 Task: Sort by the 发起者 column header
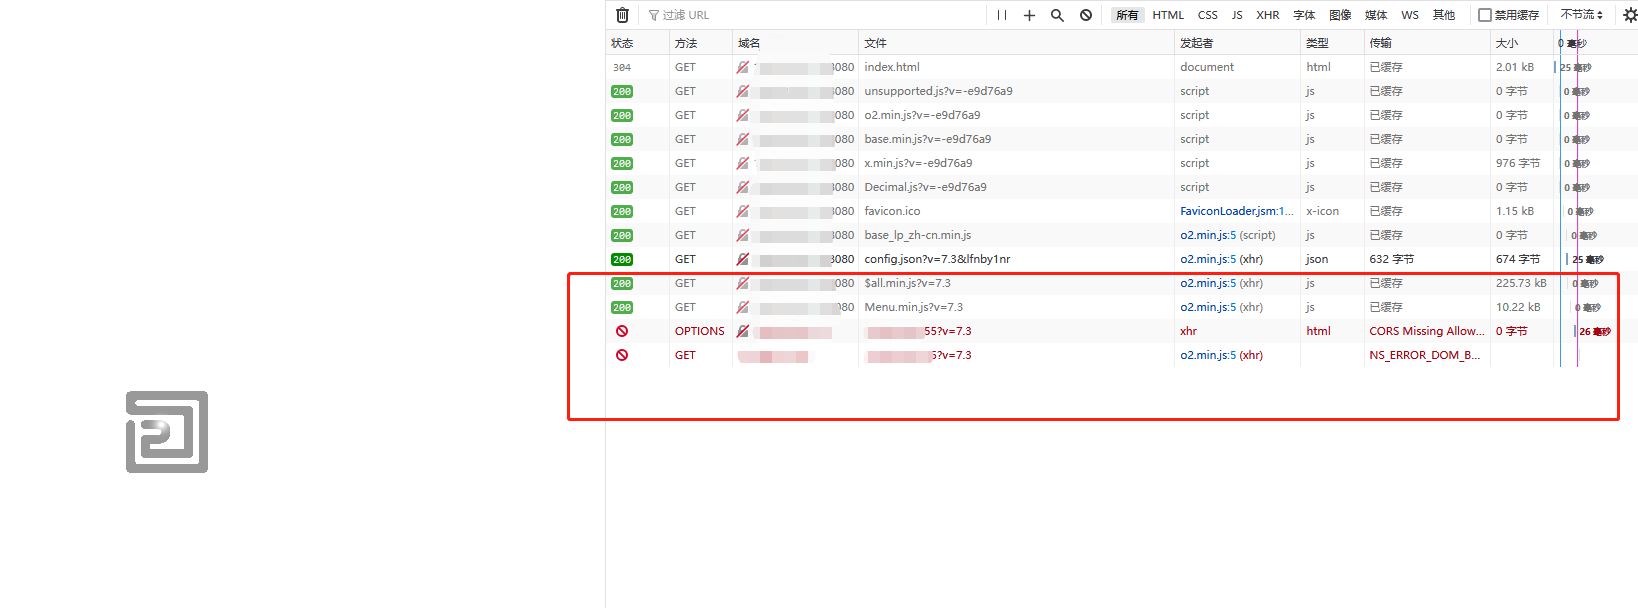pos(1237,43)
